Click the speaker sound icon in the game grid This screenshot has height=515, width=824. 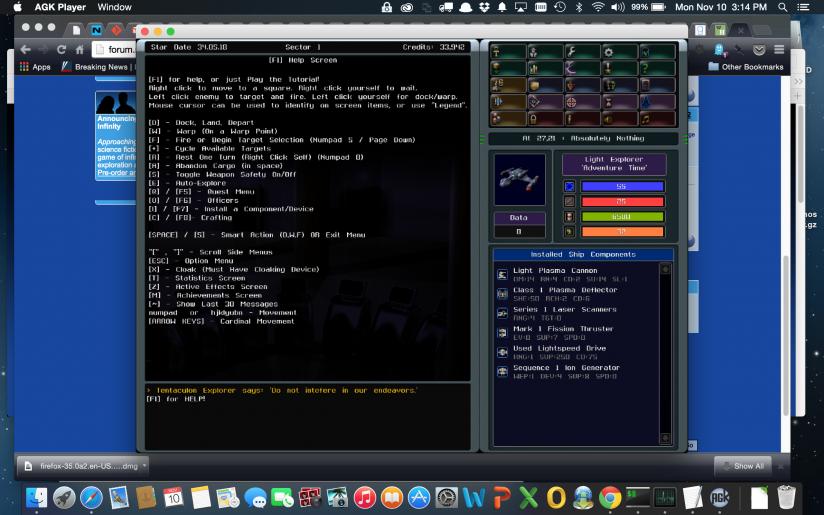tap(609, 119)
